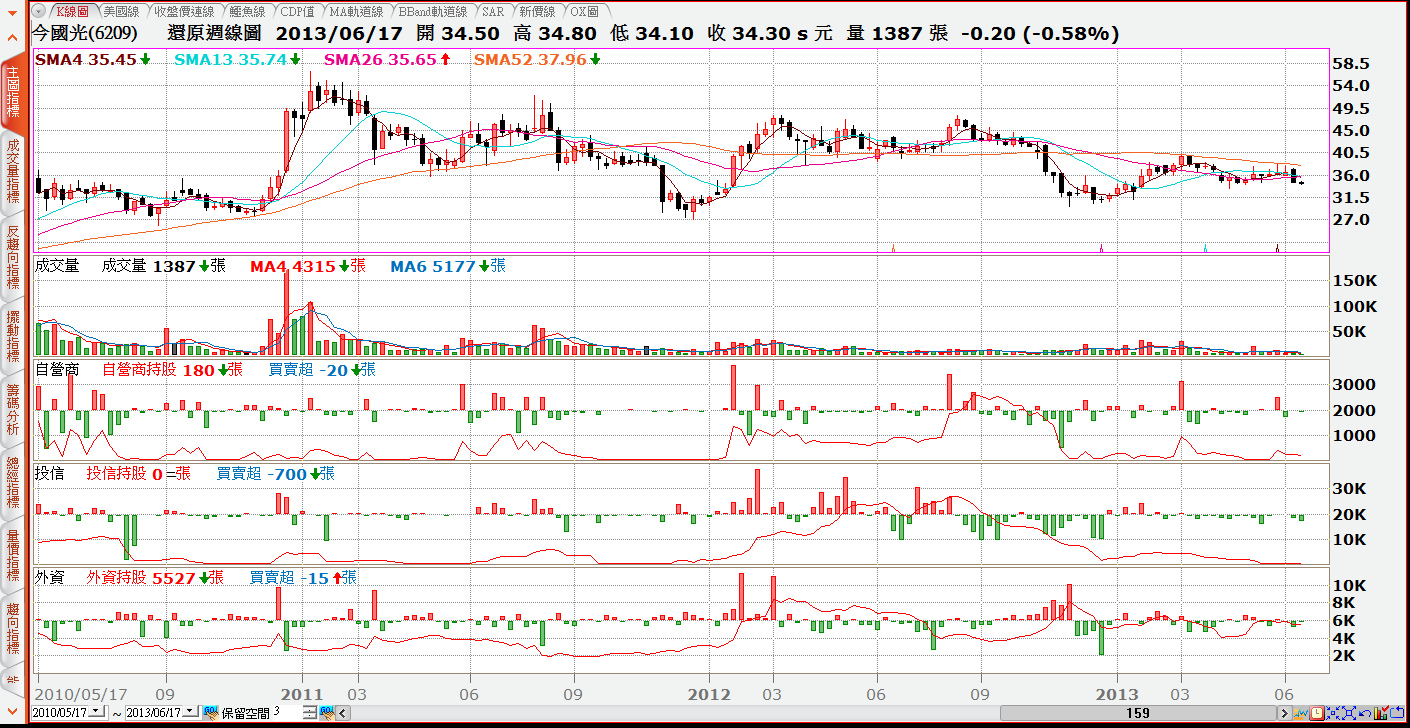
Task: Click the blue undo arrow icon
Action: pyautogui.click(x=1365, y=713)
